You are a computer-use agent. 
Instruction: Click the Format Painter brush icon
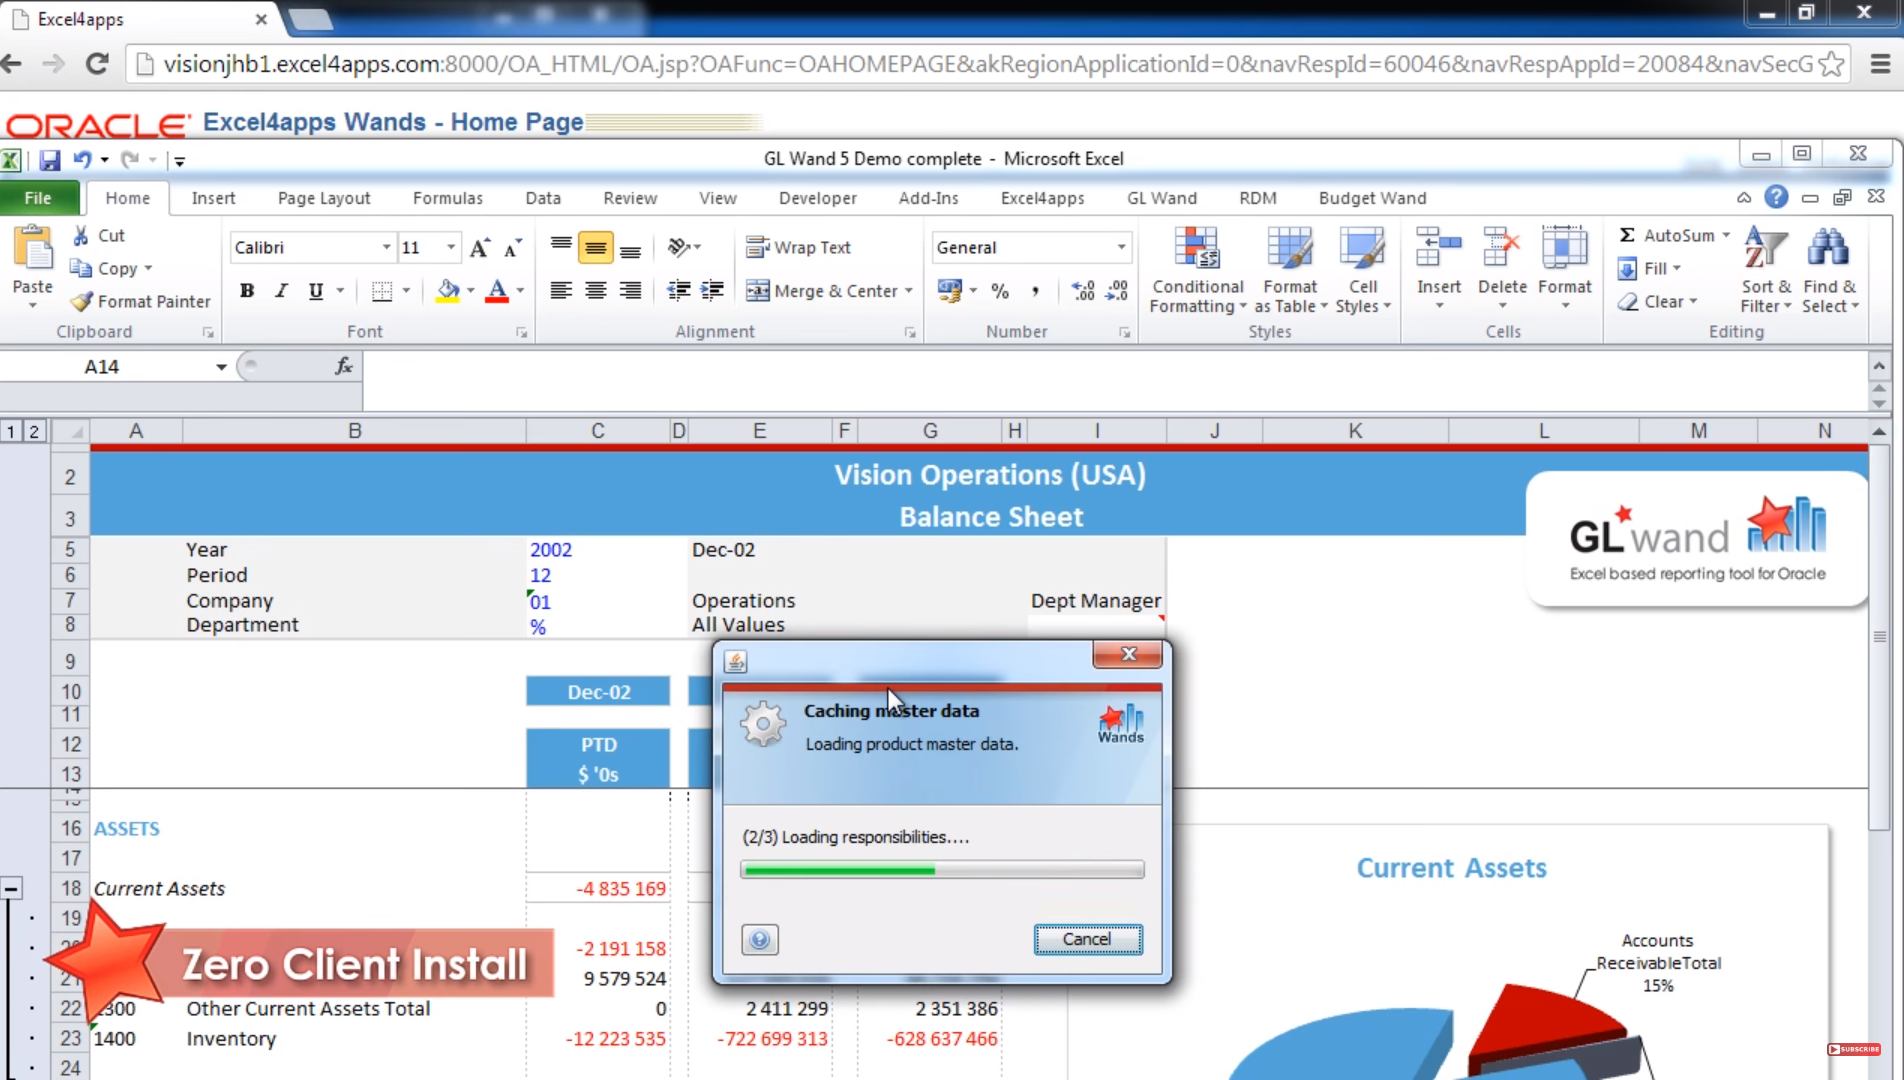[x=81, y=301]
